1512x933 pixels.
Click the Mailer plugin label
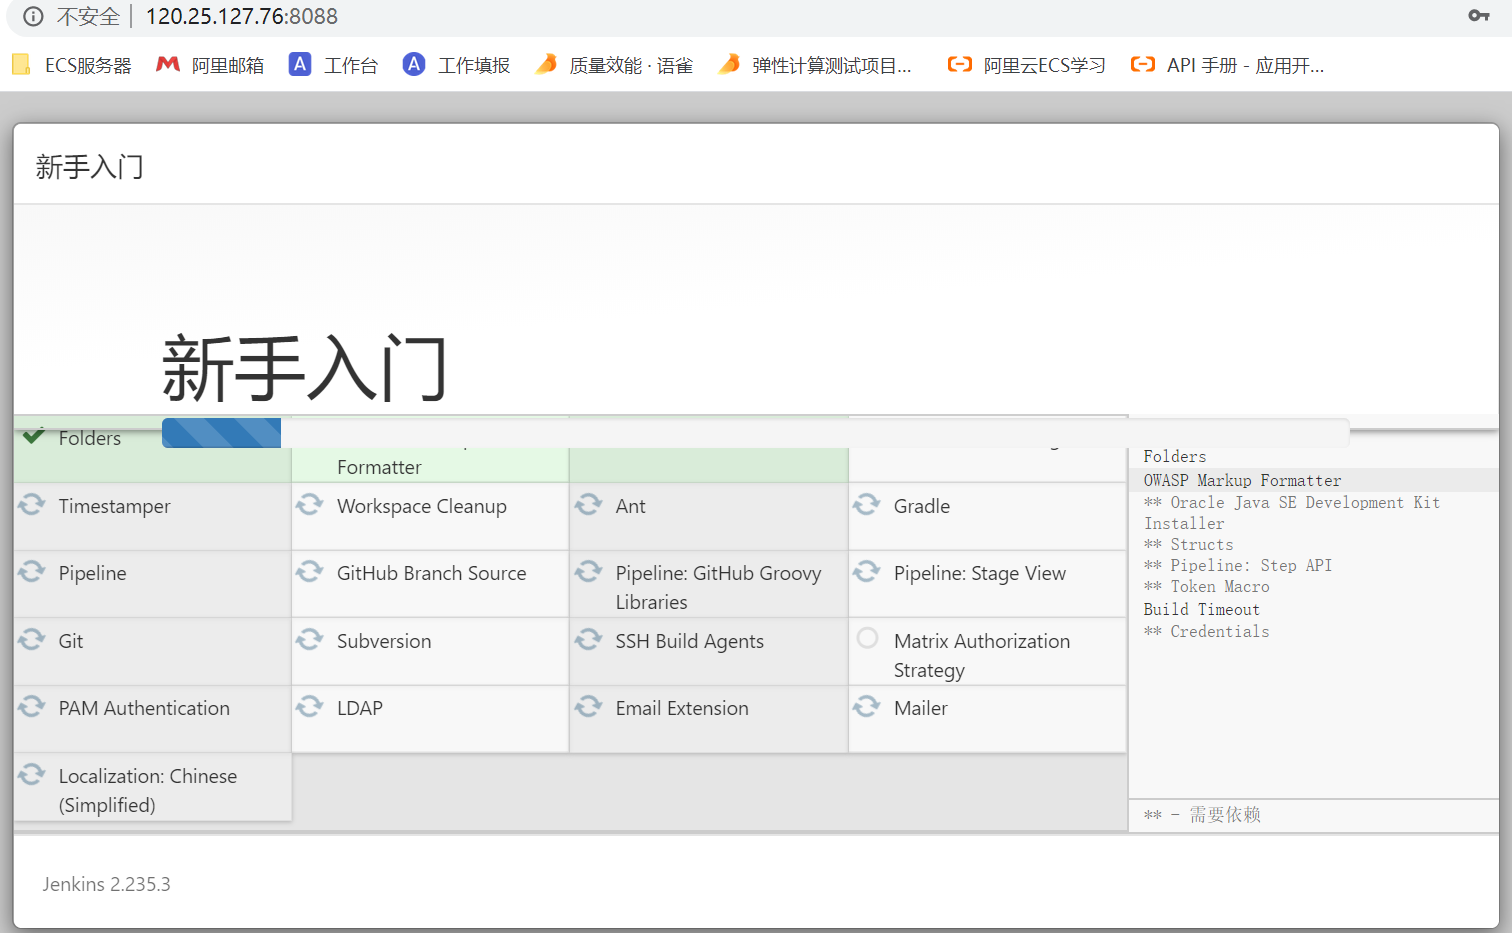pos(920,708)
